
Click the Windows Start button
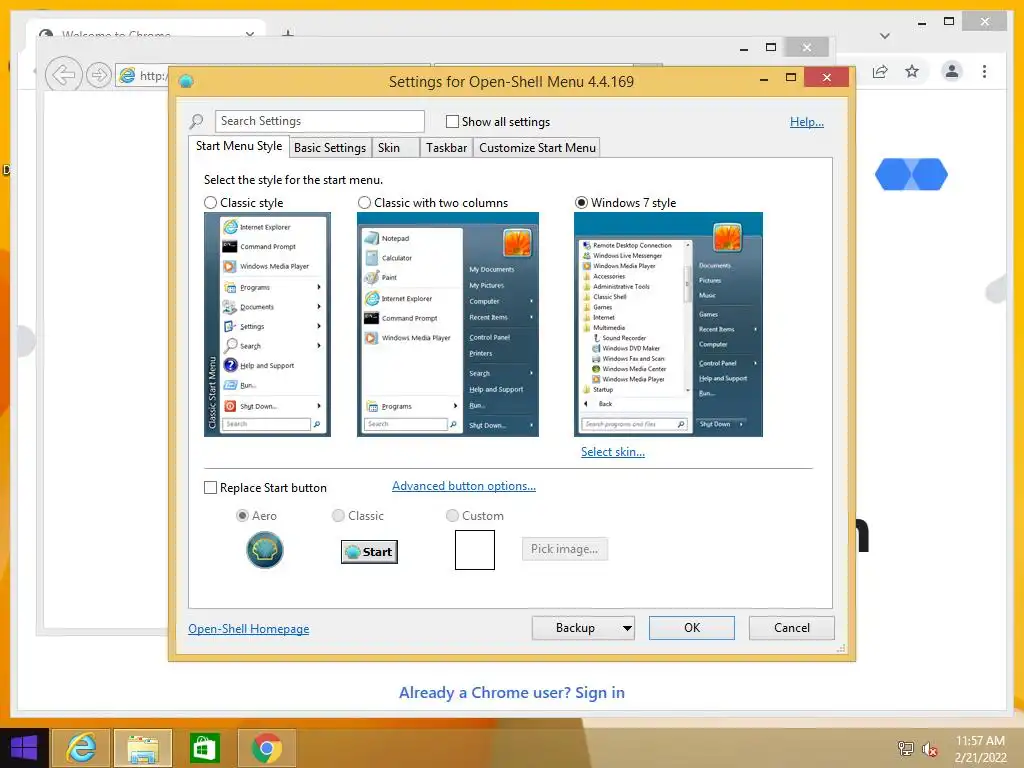pos(24,748)
